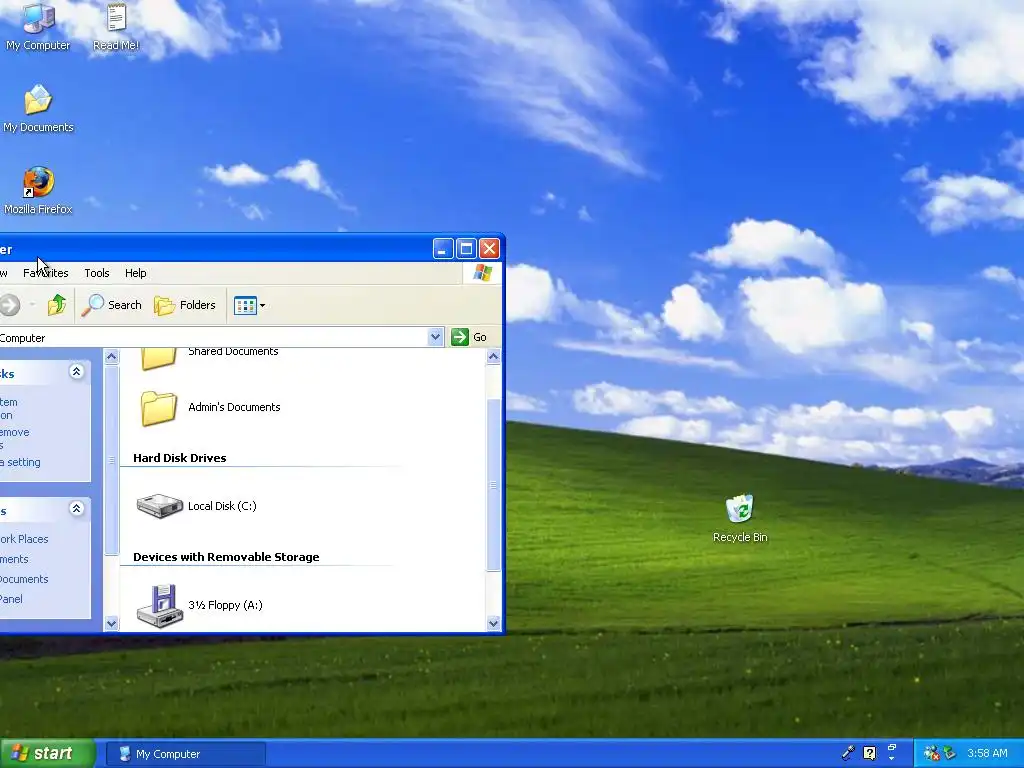Open the Tools menu
This screenshot has width=1024, height=768.
[x=97, y=273]
